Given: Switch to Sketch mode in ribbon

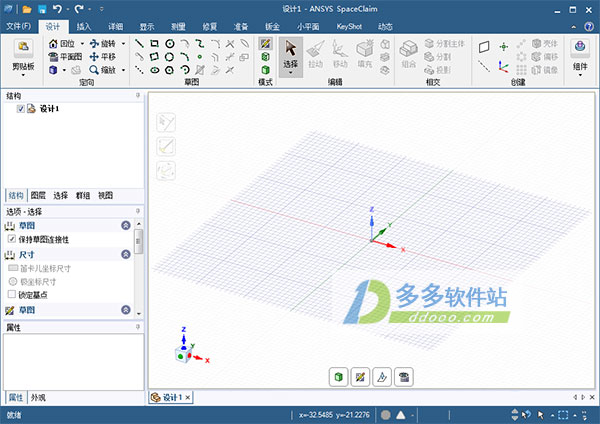Looking at the screenshot, I should pyautogui.click(x=265, y=44).
